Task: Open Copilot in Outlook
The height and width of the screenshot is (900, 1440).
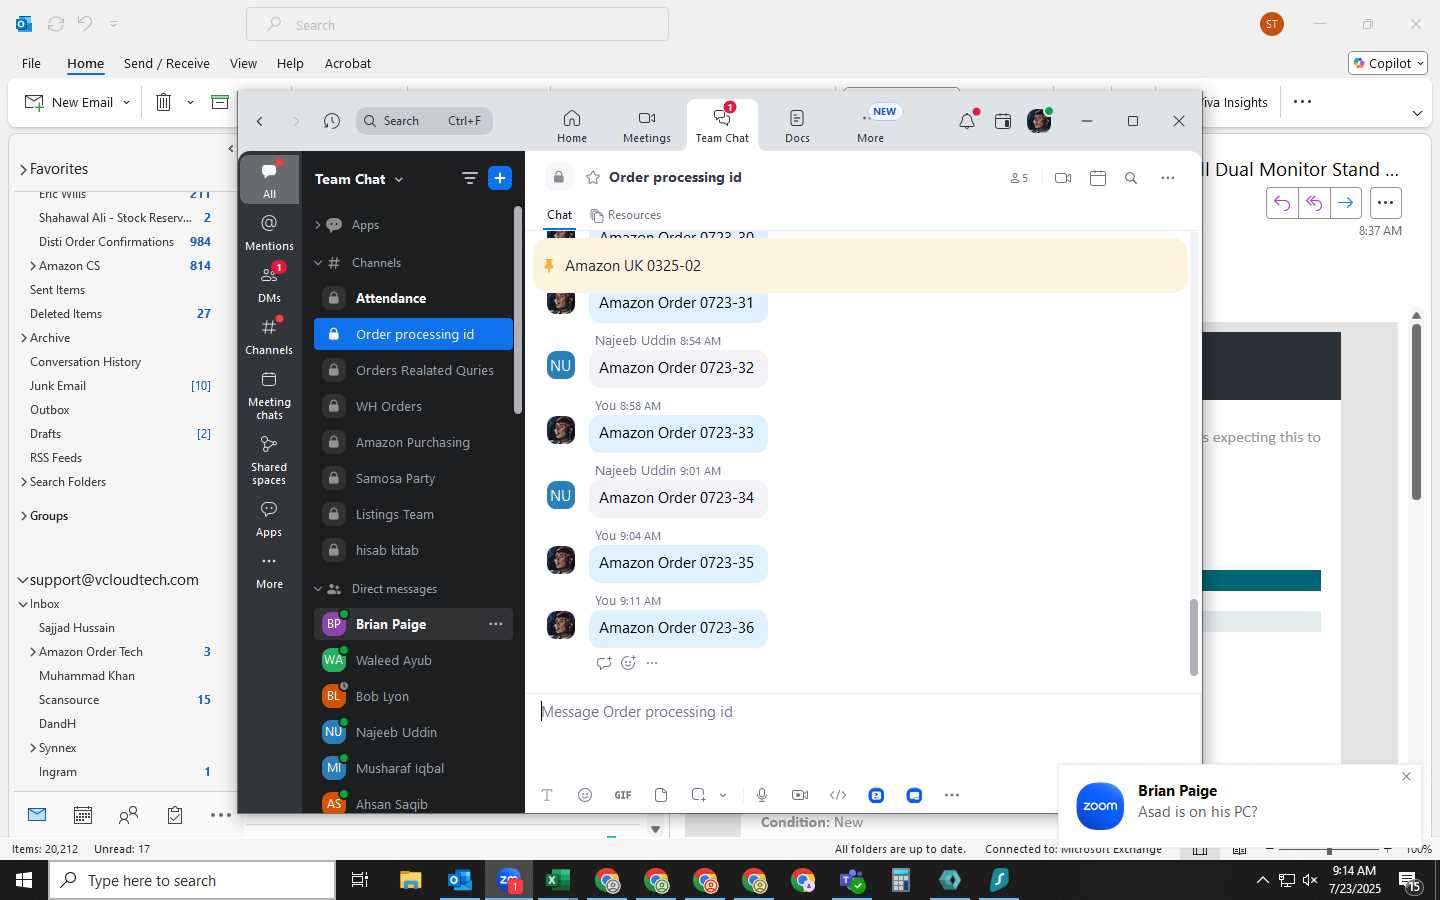Action: coord(1388,63)
